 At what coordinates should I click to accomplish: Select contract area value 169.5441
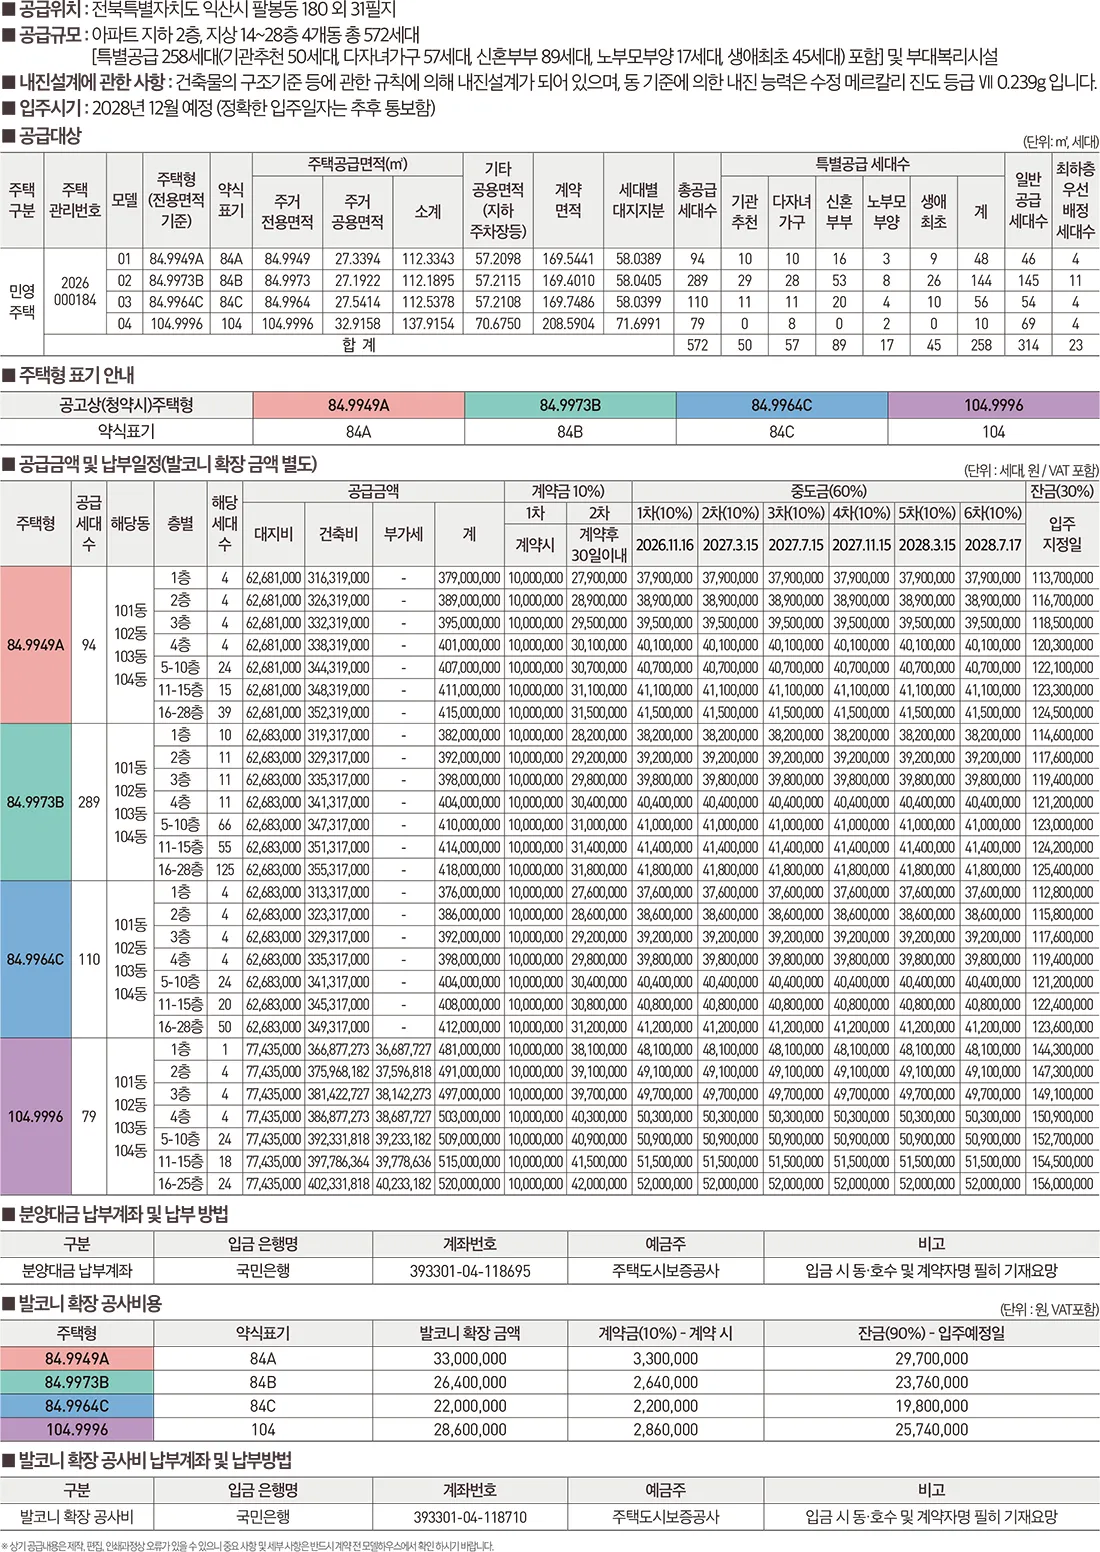tap(568, 259)
